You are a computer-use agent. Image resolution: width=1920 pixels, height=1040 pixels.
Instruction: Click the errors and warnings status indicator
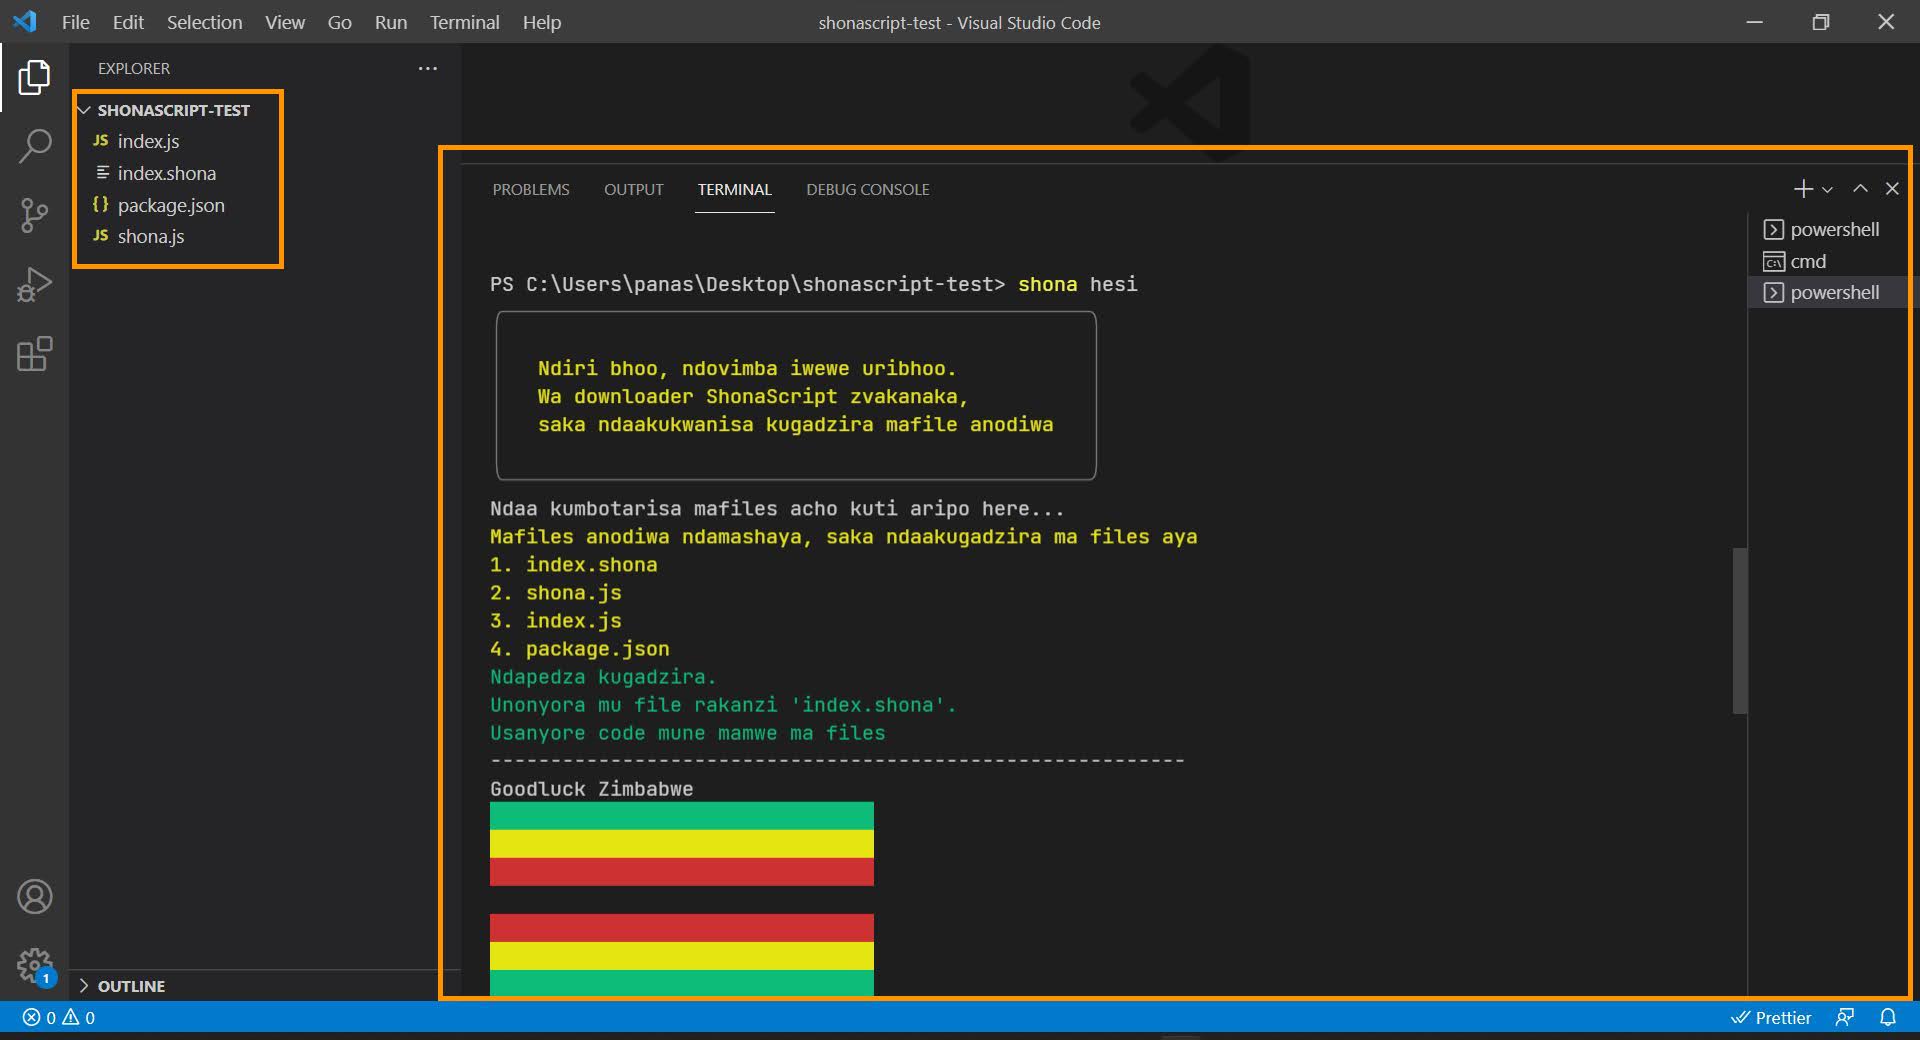(59, 1017)
